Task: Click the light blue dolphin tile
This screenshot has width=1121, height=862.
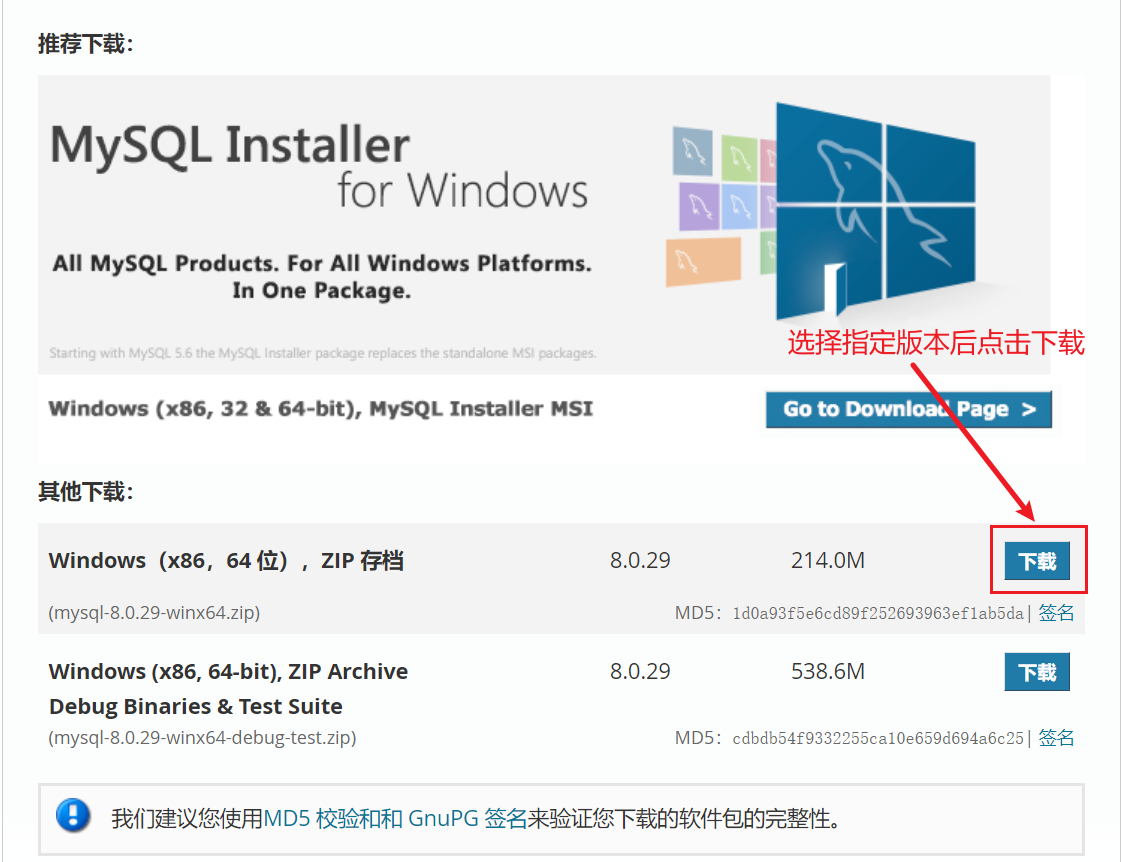Action: pos(739,207)
